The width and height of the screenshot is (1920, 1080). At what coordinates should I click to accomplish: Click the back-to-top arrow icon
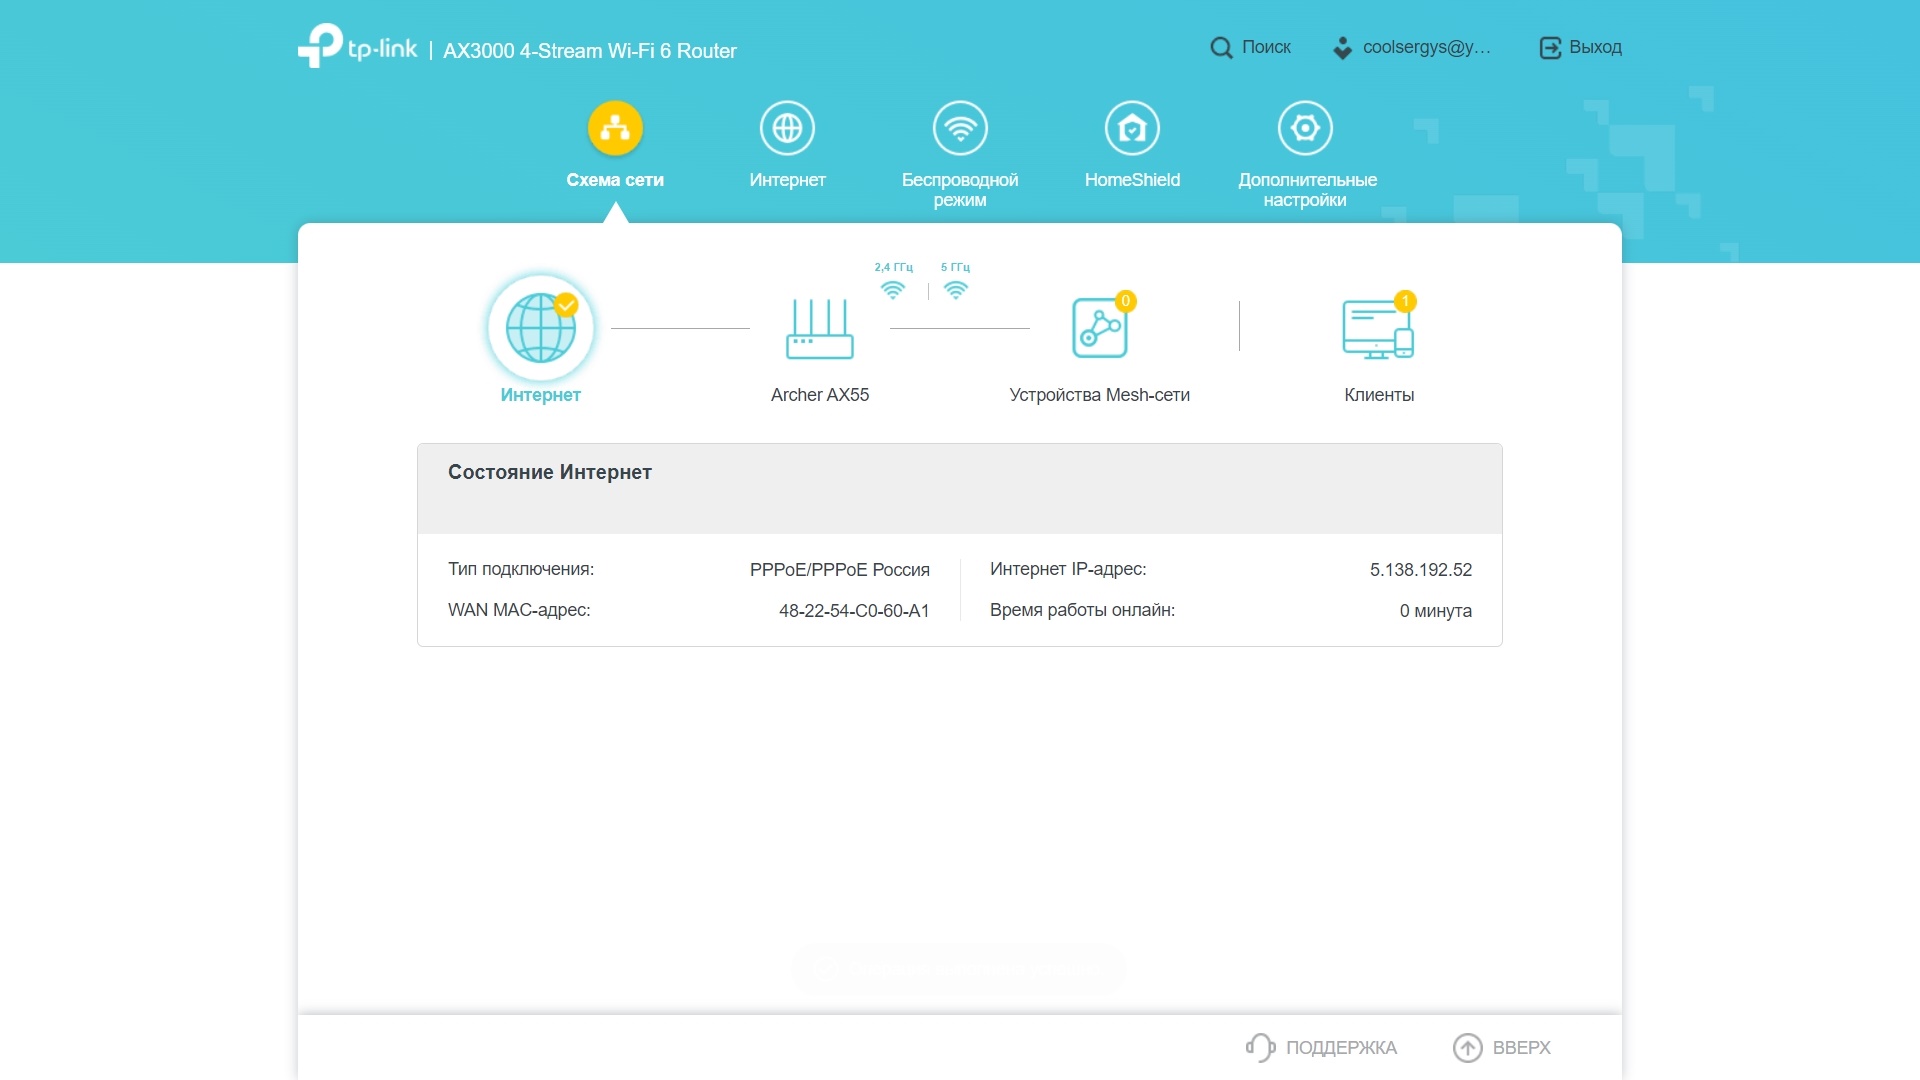(1467, 1047)
